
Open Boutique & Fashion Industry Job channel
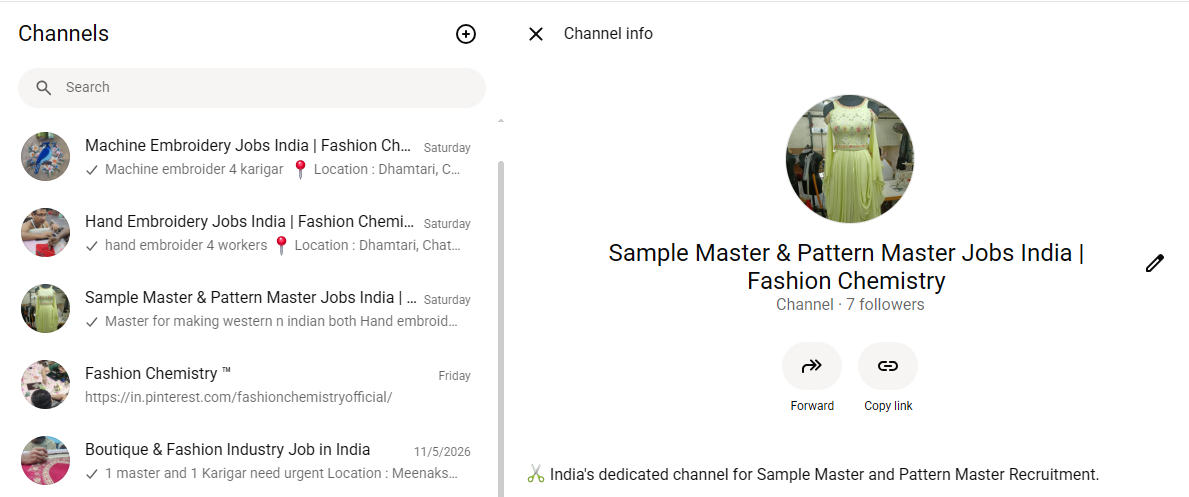[x=247, y=461]
